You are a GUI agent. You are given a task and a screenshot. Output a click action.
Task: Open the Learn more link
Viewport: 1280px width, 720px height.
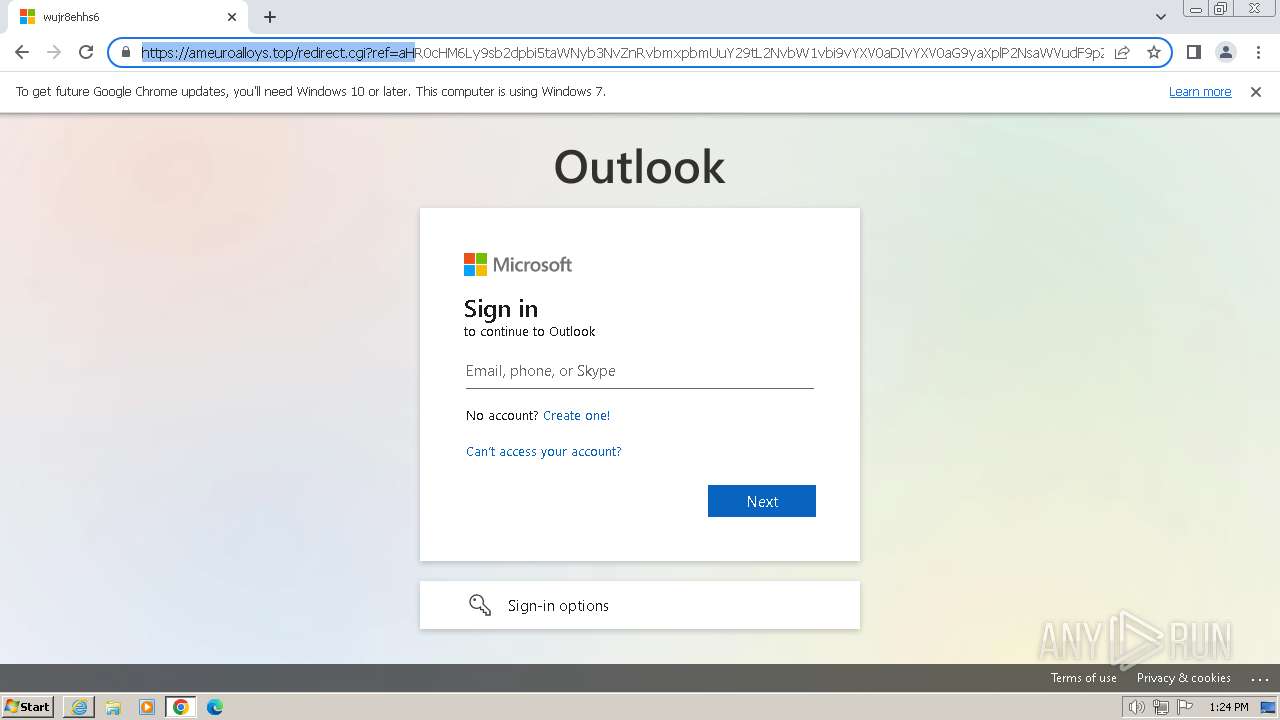click(x=1200, y=92)
